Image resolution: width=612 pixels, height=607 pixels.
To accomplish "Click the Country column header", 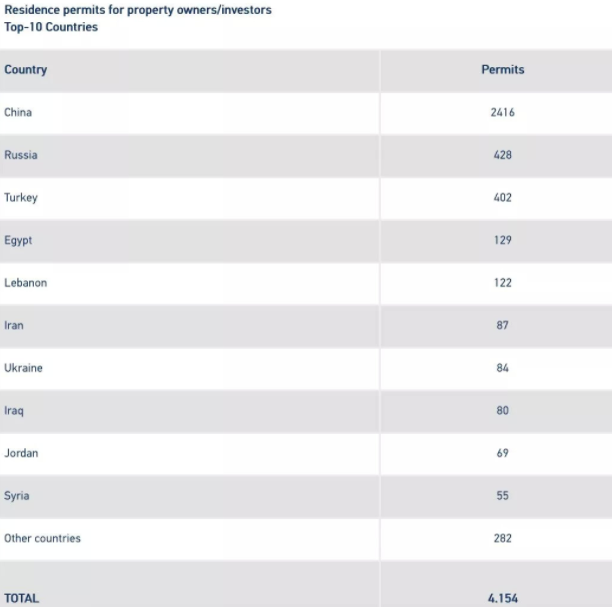I will (26, 69).
